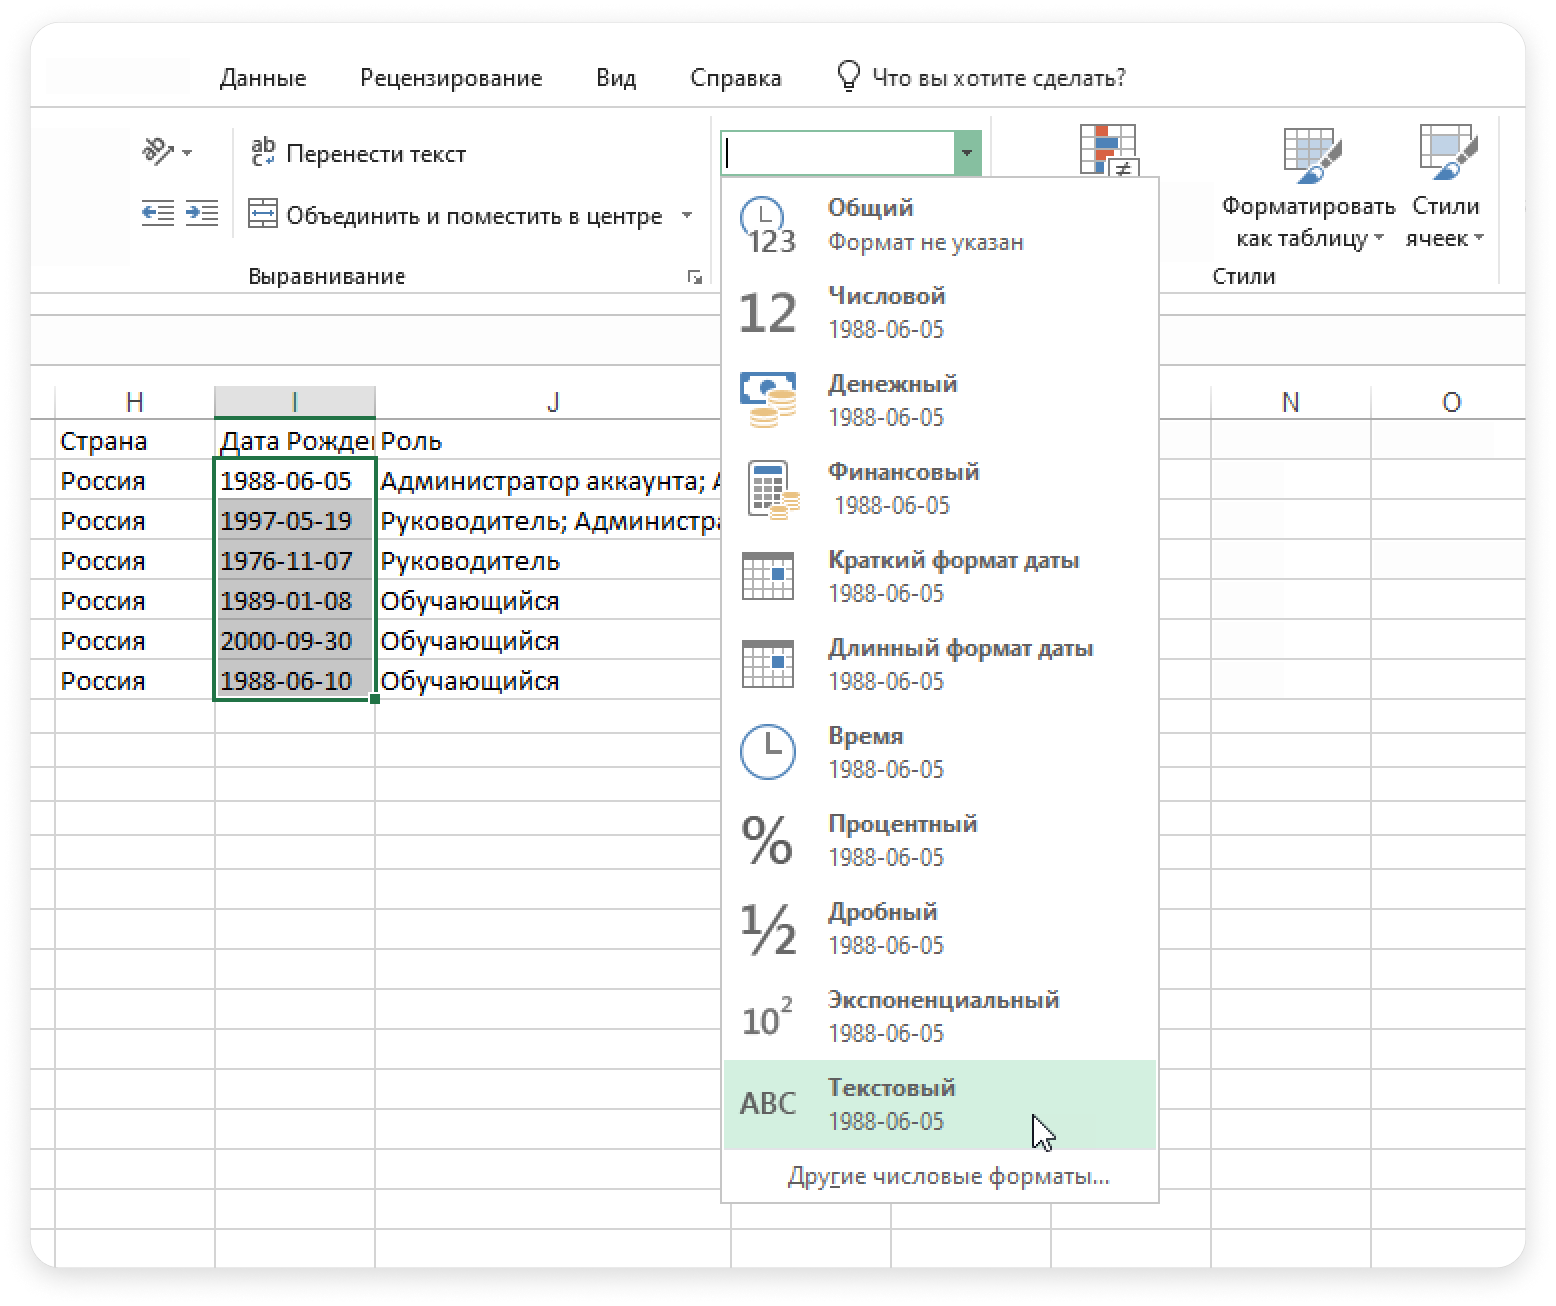
Task: Click the fill handle of the selected range
Action: point(375,699)
